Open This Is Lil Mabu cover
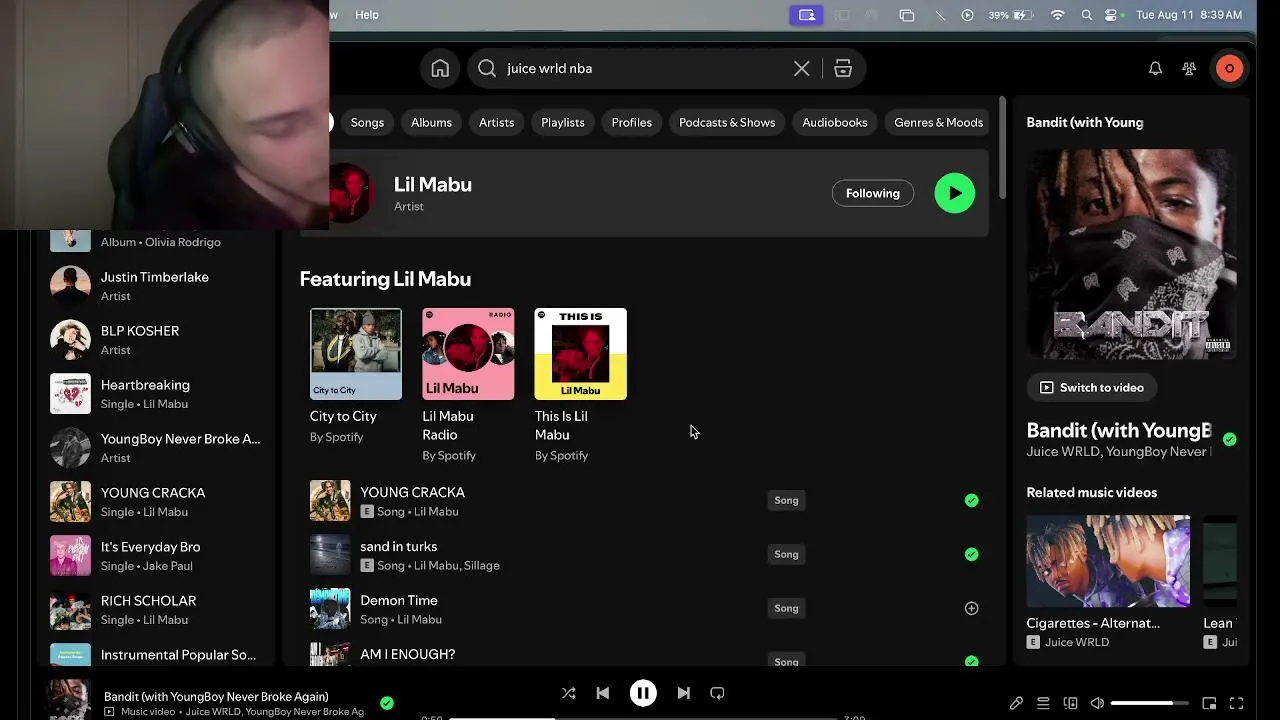This screenshot has width=1280, height=720. coord(581,354)
